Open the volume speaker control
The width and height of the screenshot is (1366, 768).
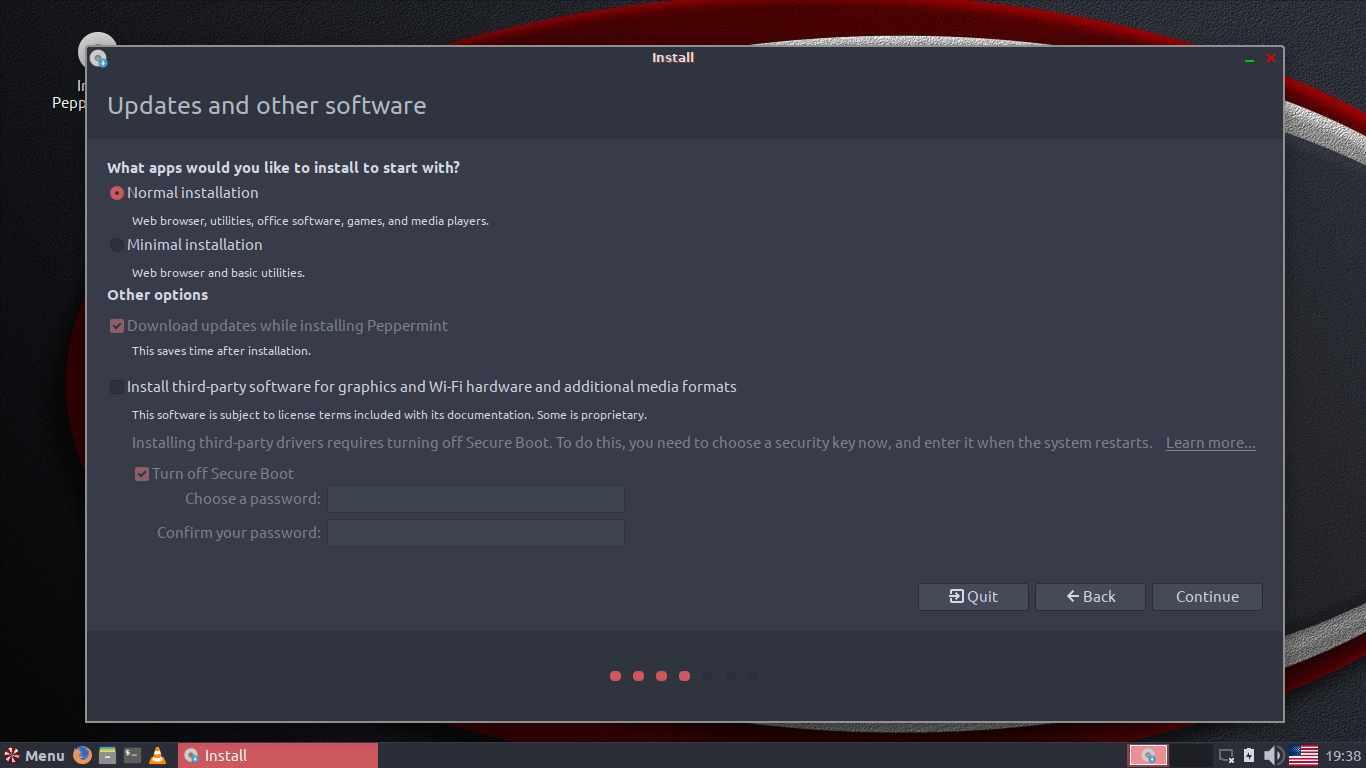[1273, 755]
